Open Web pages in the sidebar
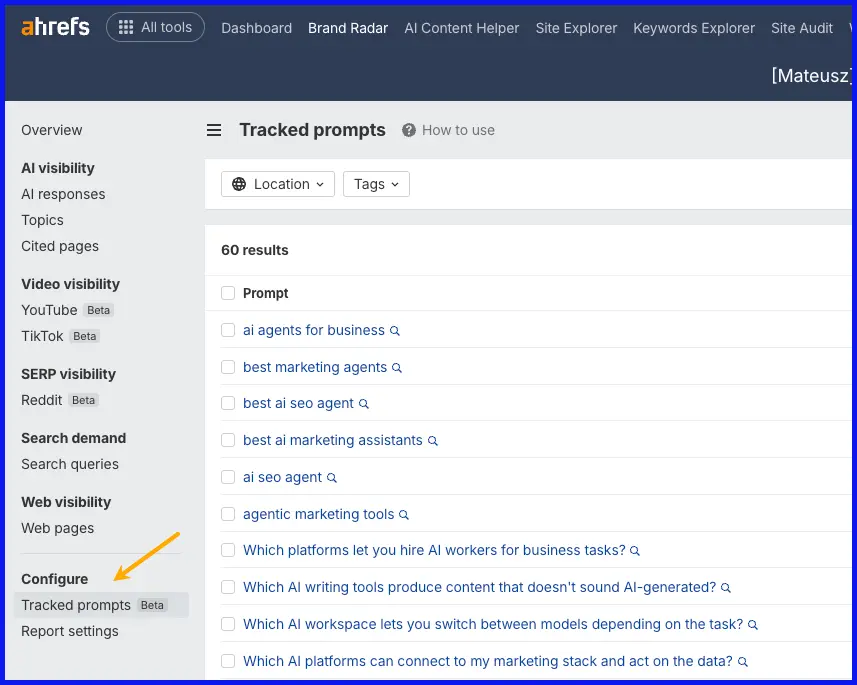 (57, 528)
